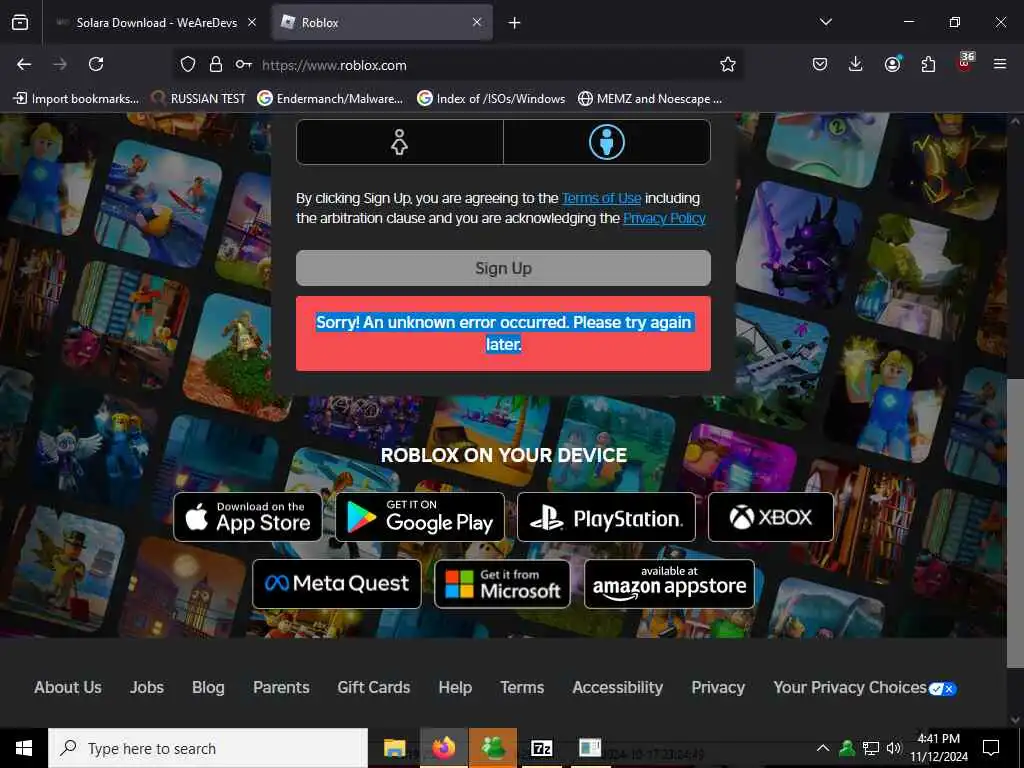This screenshot has width=1024, height=768.
Task: Open the Help footer link
Action: pos(455,687)
